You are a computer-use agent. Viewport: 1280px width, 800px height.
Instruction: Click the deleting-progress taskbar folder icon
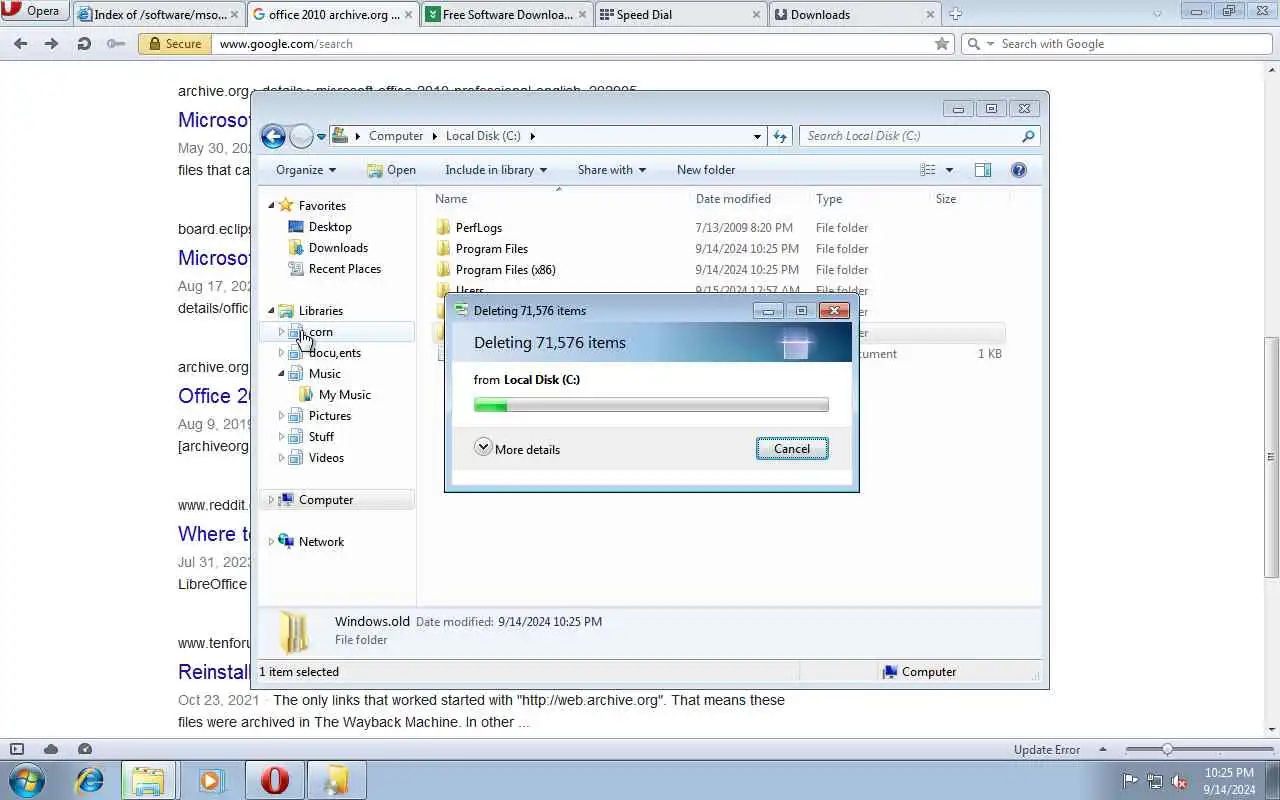click(x=336, y=780)
